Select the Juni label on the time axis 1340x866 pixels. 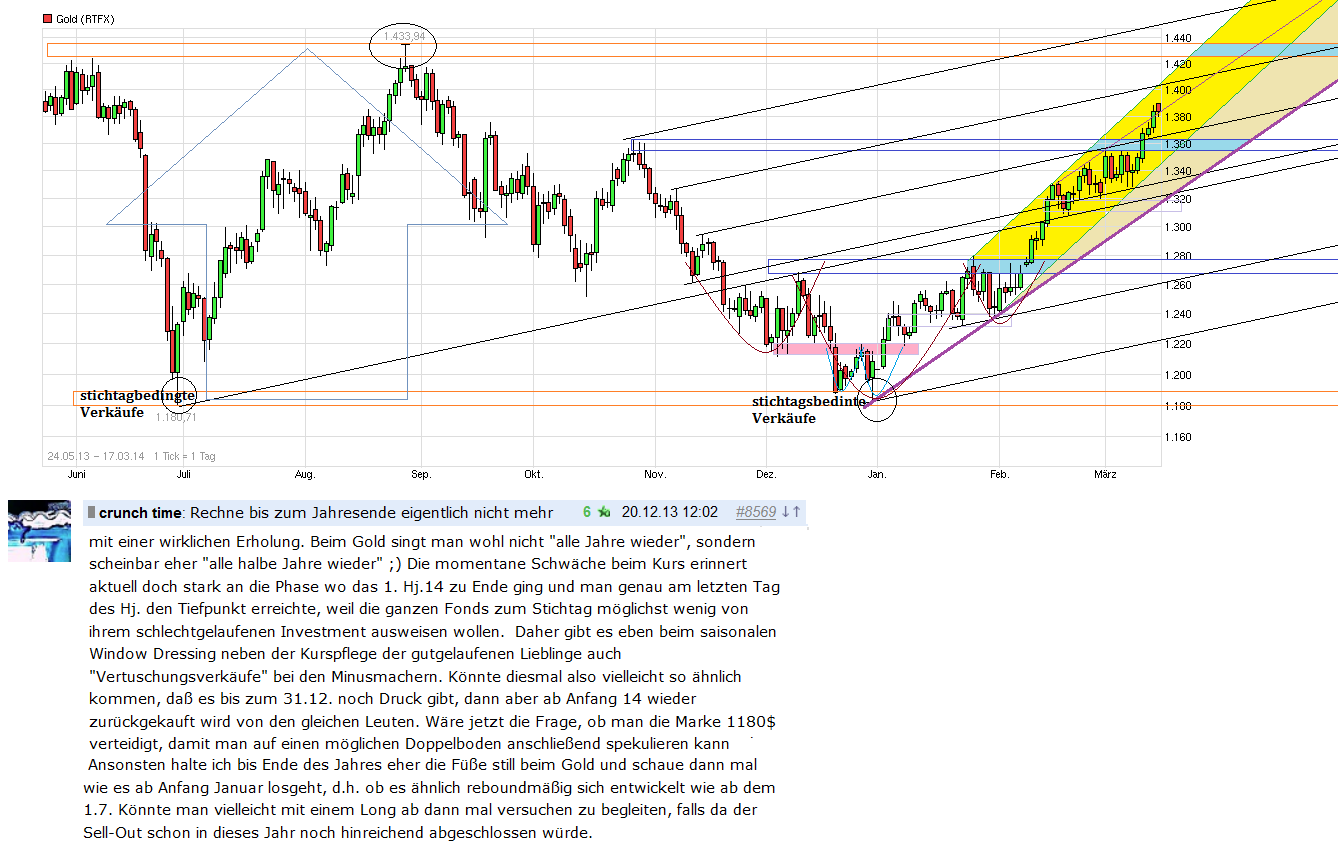[x=76, y=475]
